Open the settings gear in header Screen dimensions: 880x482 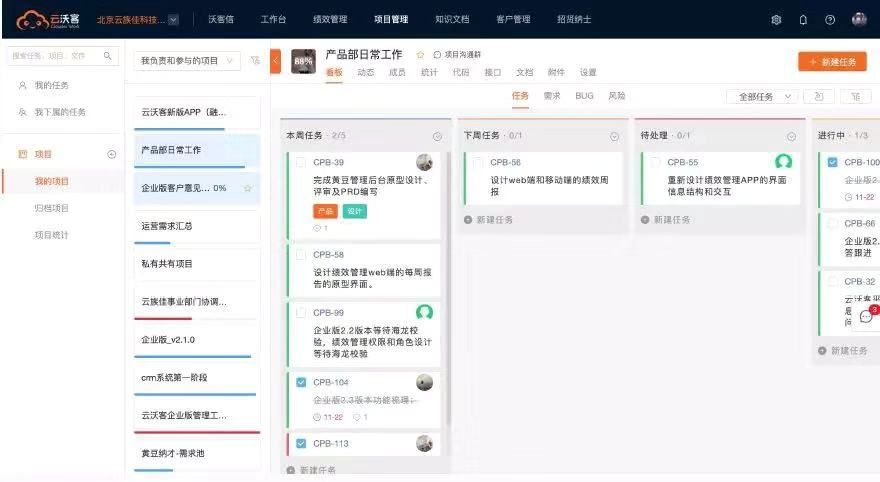click(776, 20)
